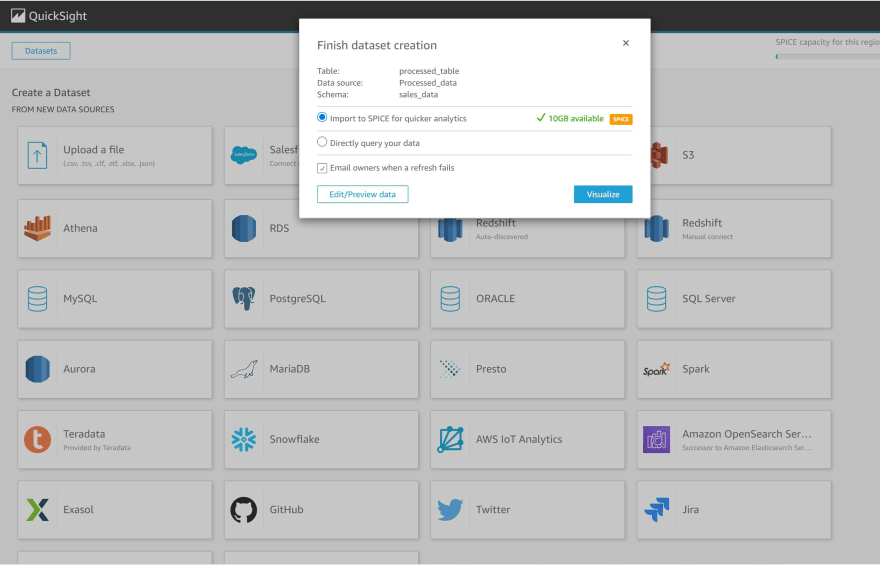Select the Snowflake card label
The height and width of the screenshot is (565, 880).
295,439
